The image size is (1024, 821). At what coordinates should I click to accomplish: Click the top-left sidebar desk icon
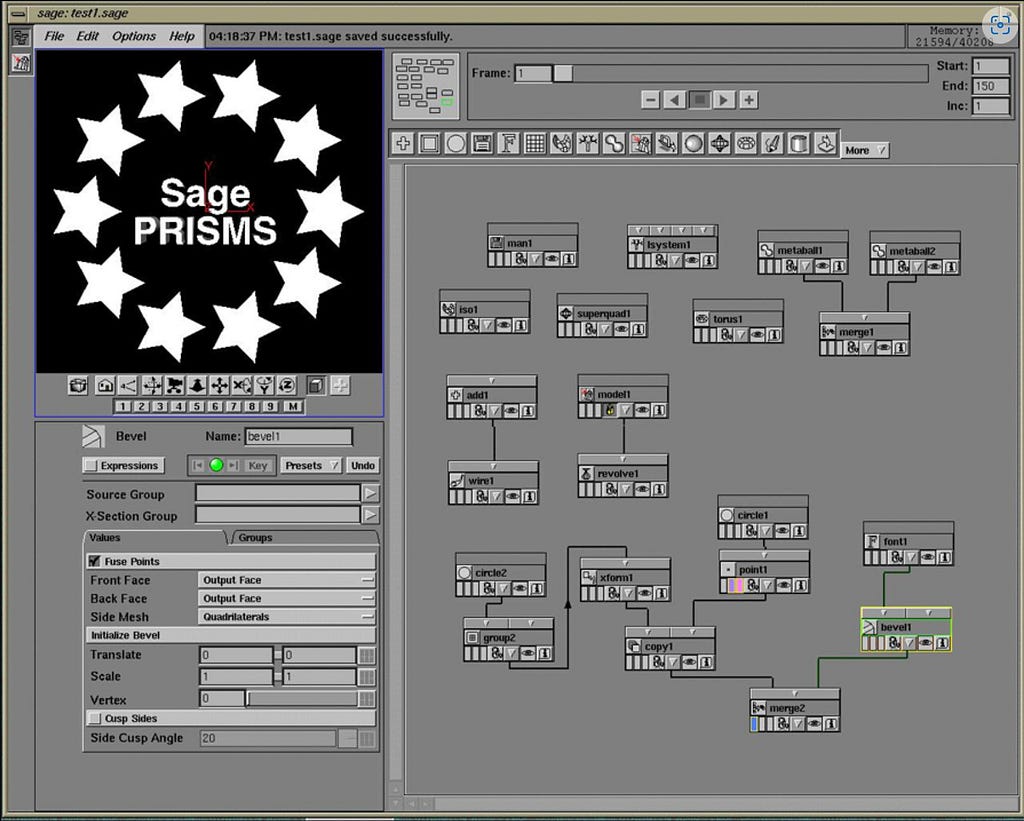point(21,37)
